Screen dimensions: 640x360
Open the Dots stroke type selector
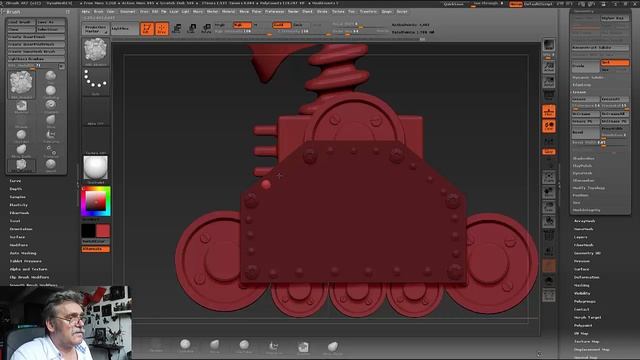(96, 82)
